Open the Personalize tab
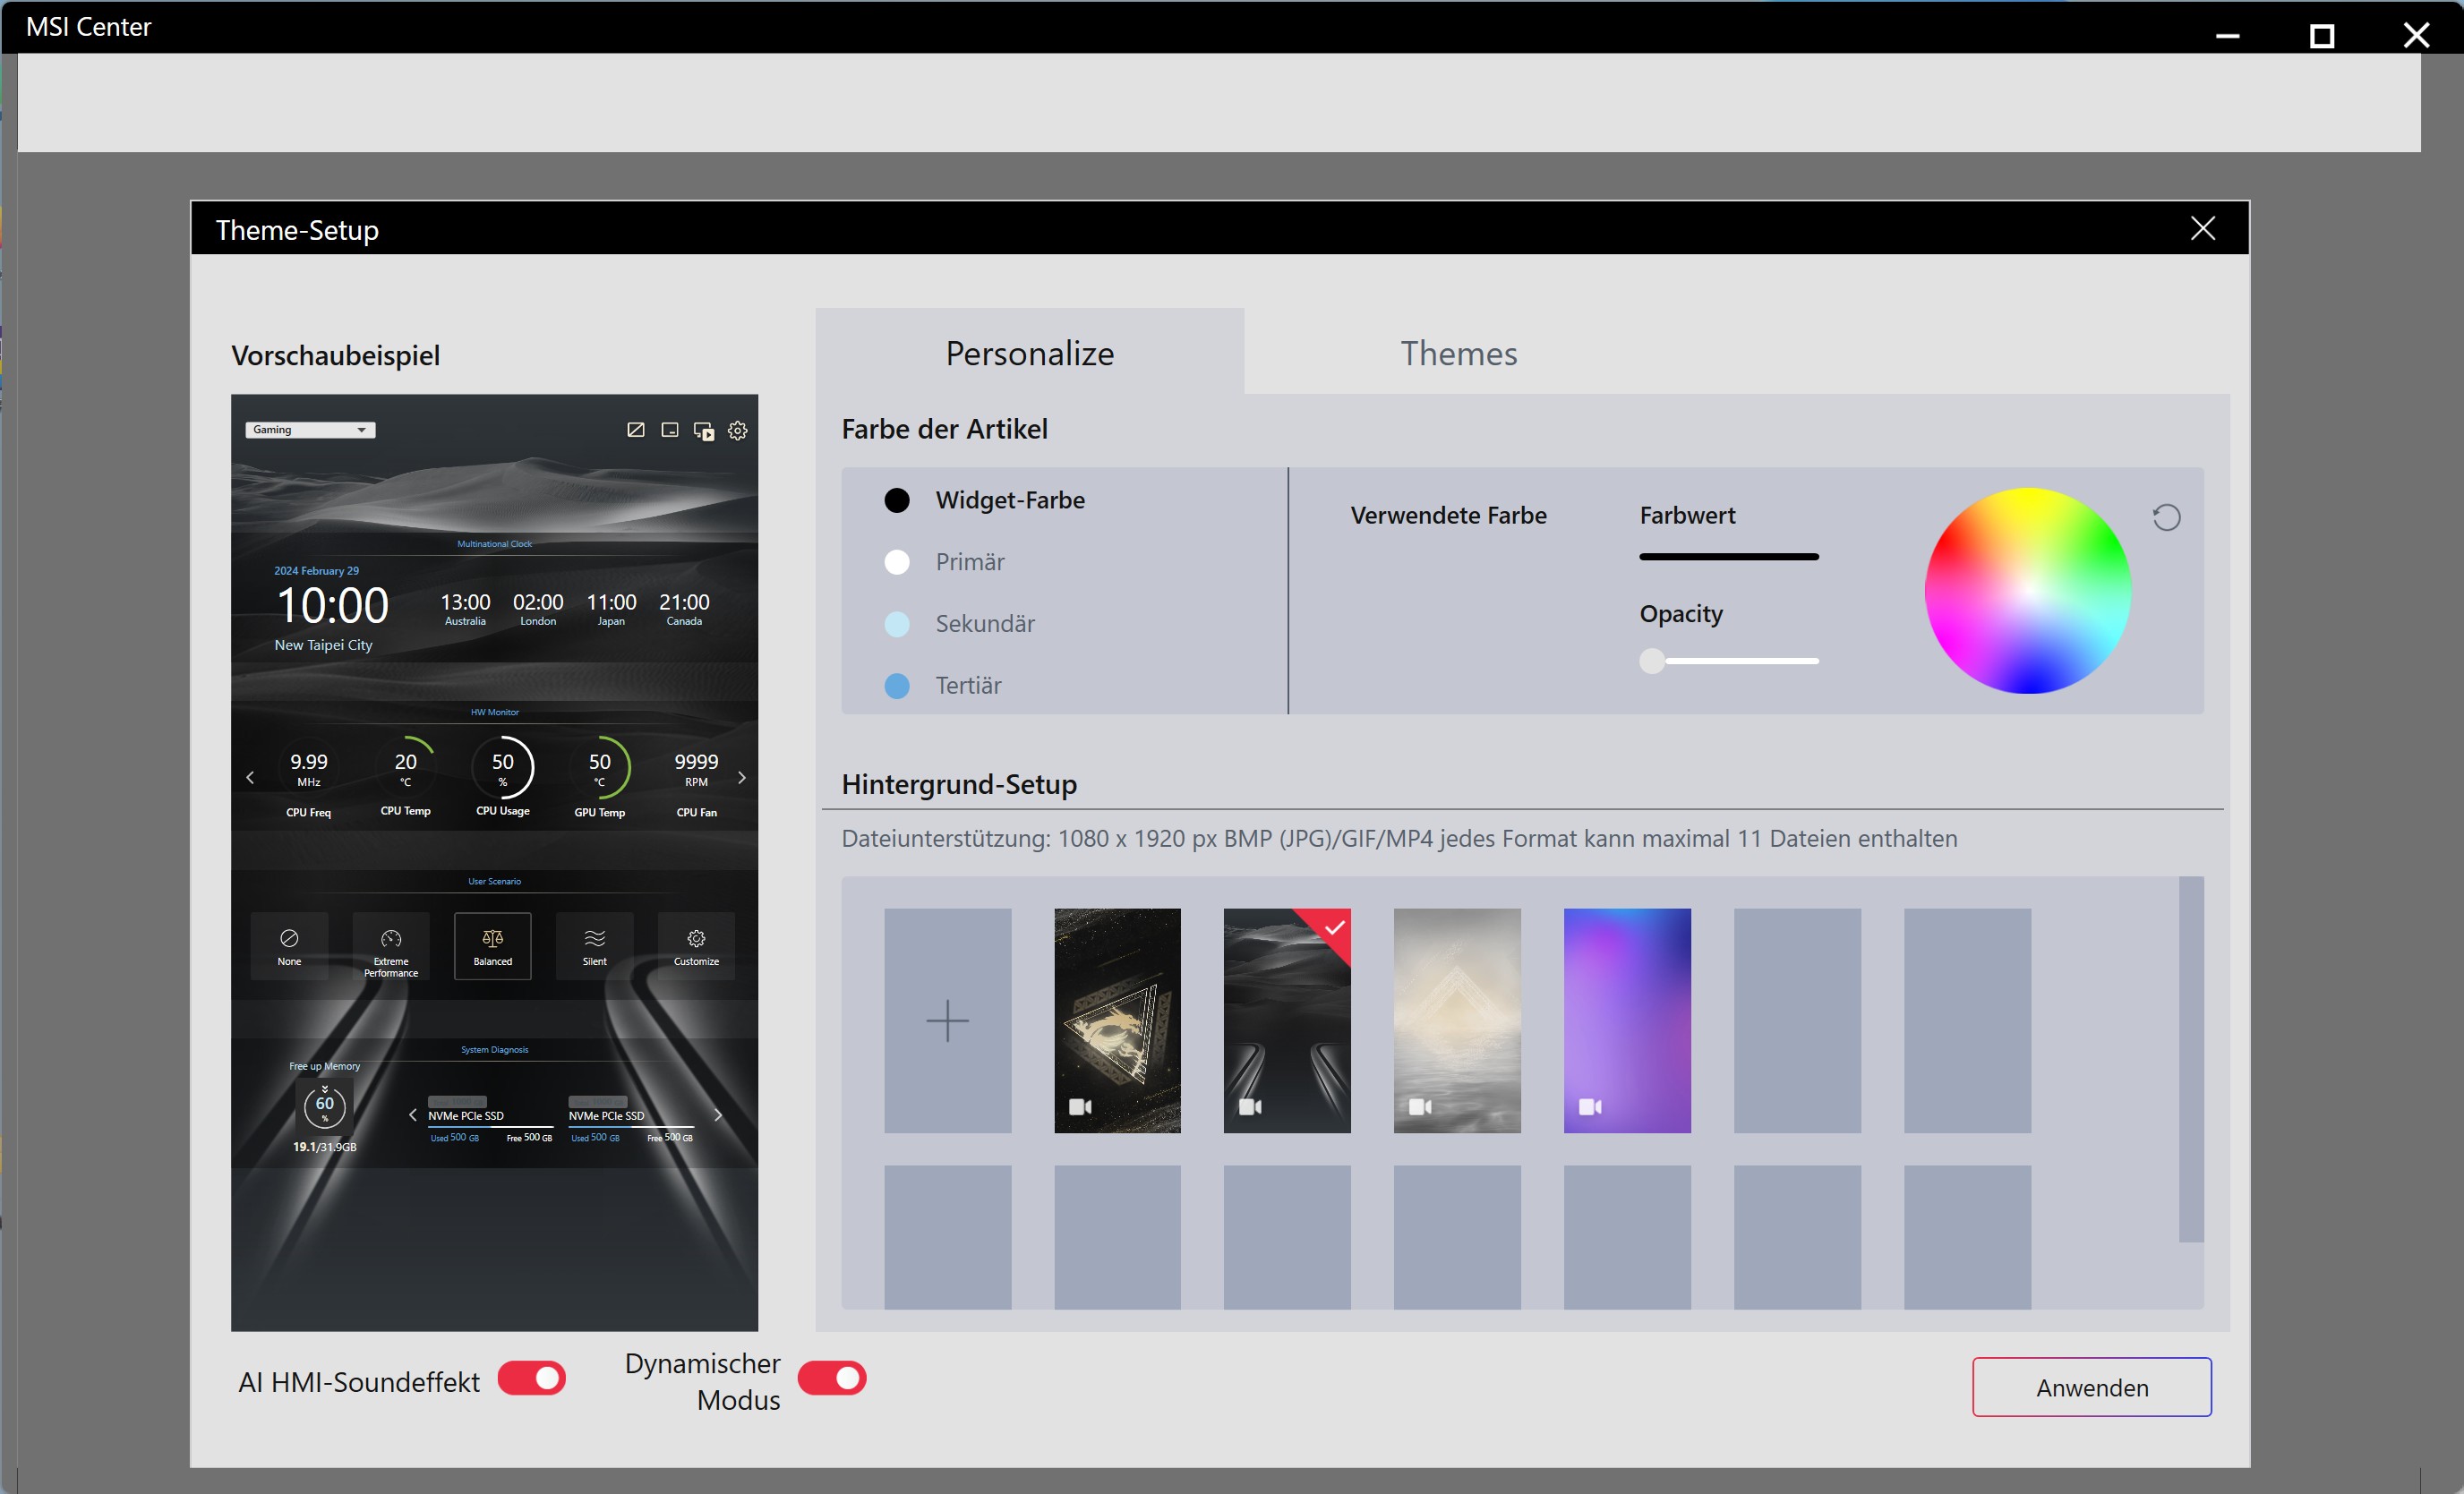Image resolution: width=2464 pixels, height=1494 pixels. click(x=1029, y=353)
